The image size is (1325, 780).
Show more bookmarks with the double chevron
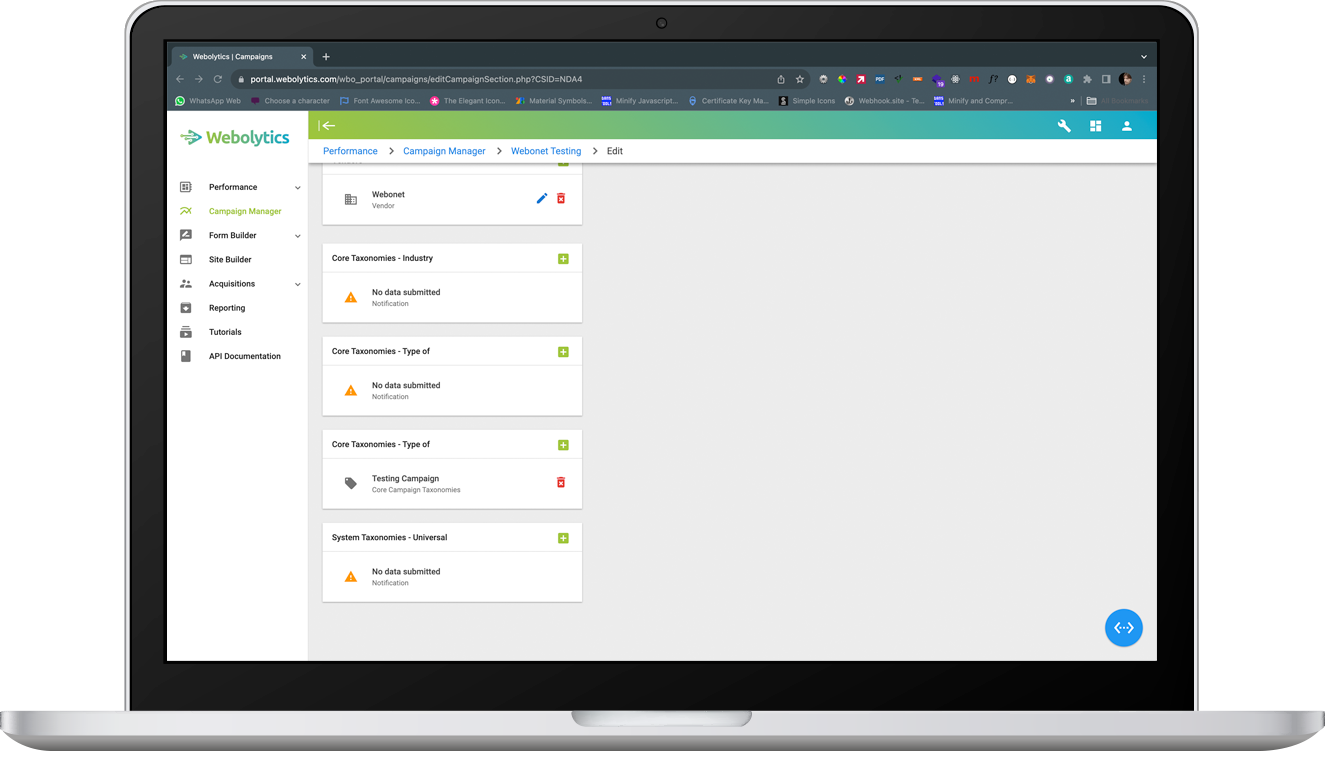(1072, 101)
